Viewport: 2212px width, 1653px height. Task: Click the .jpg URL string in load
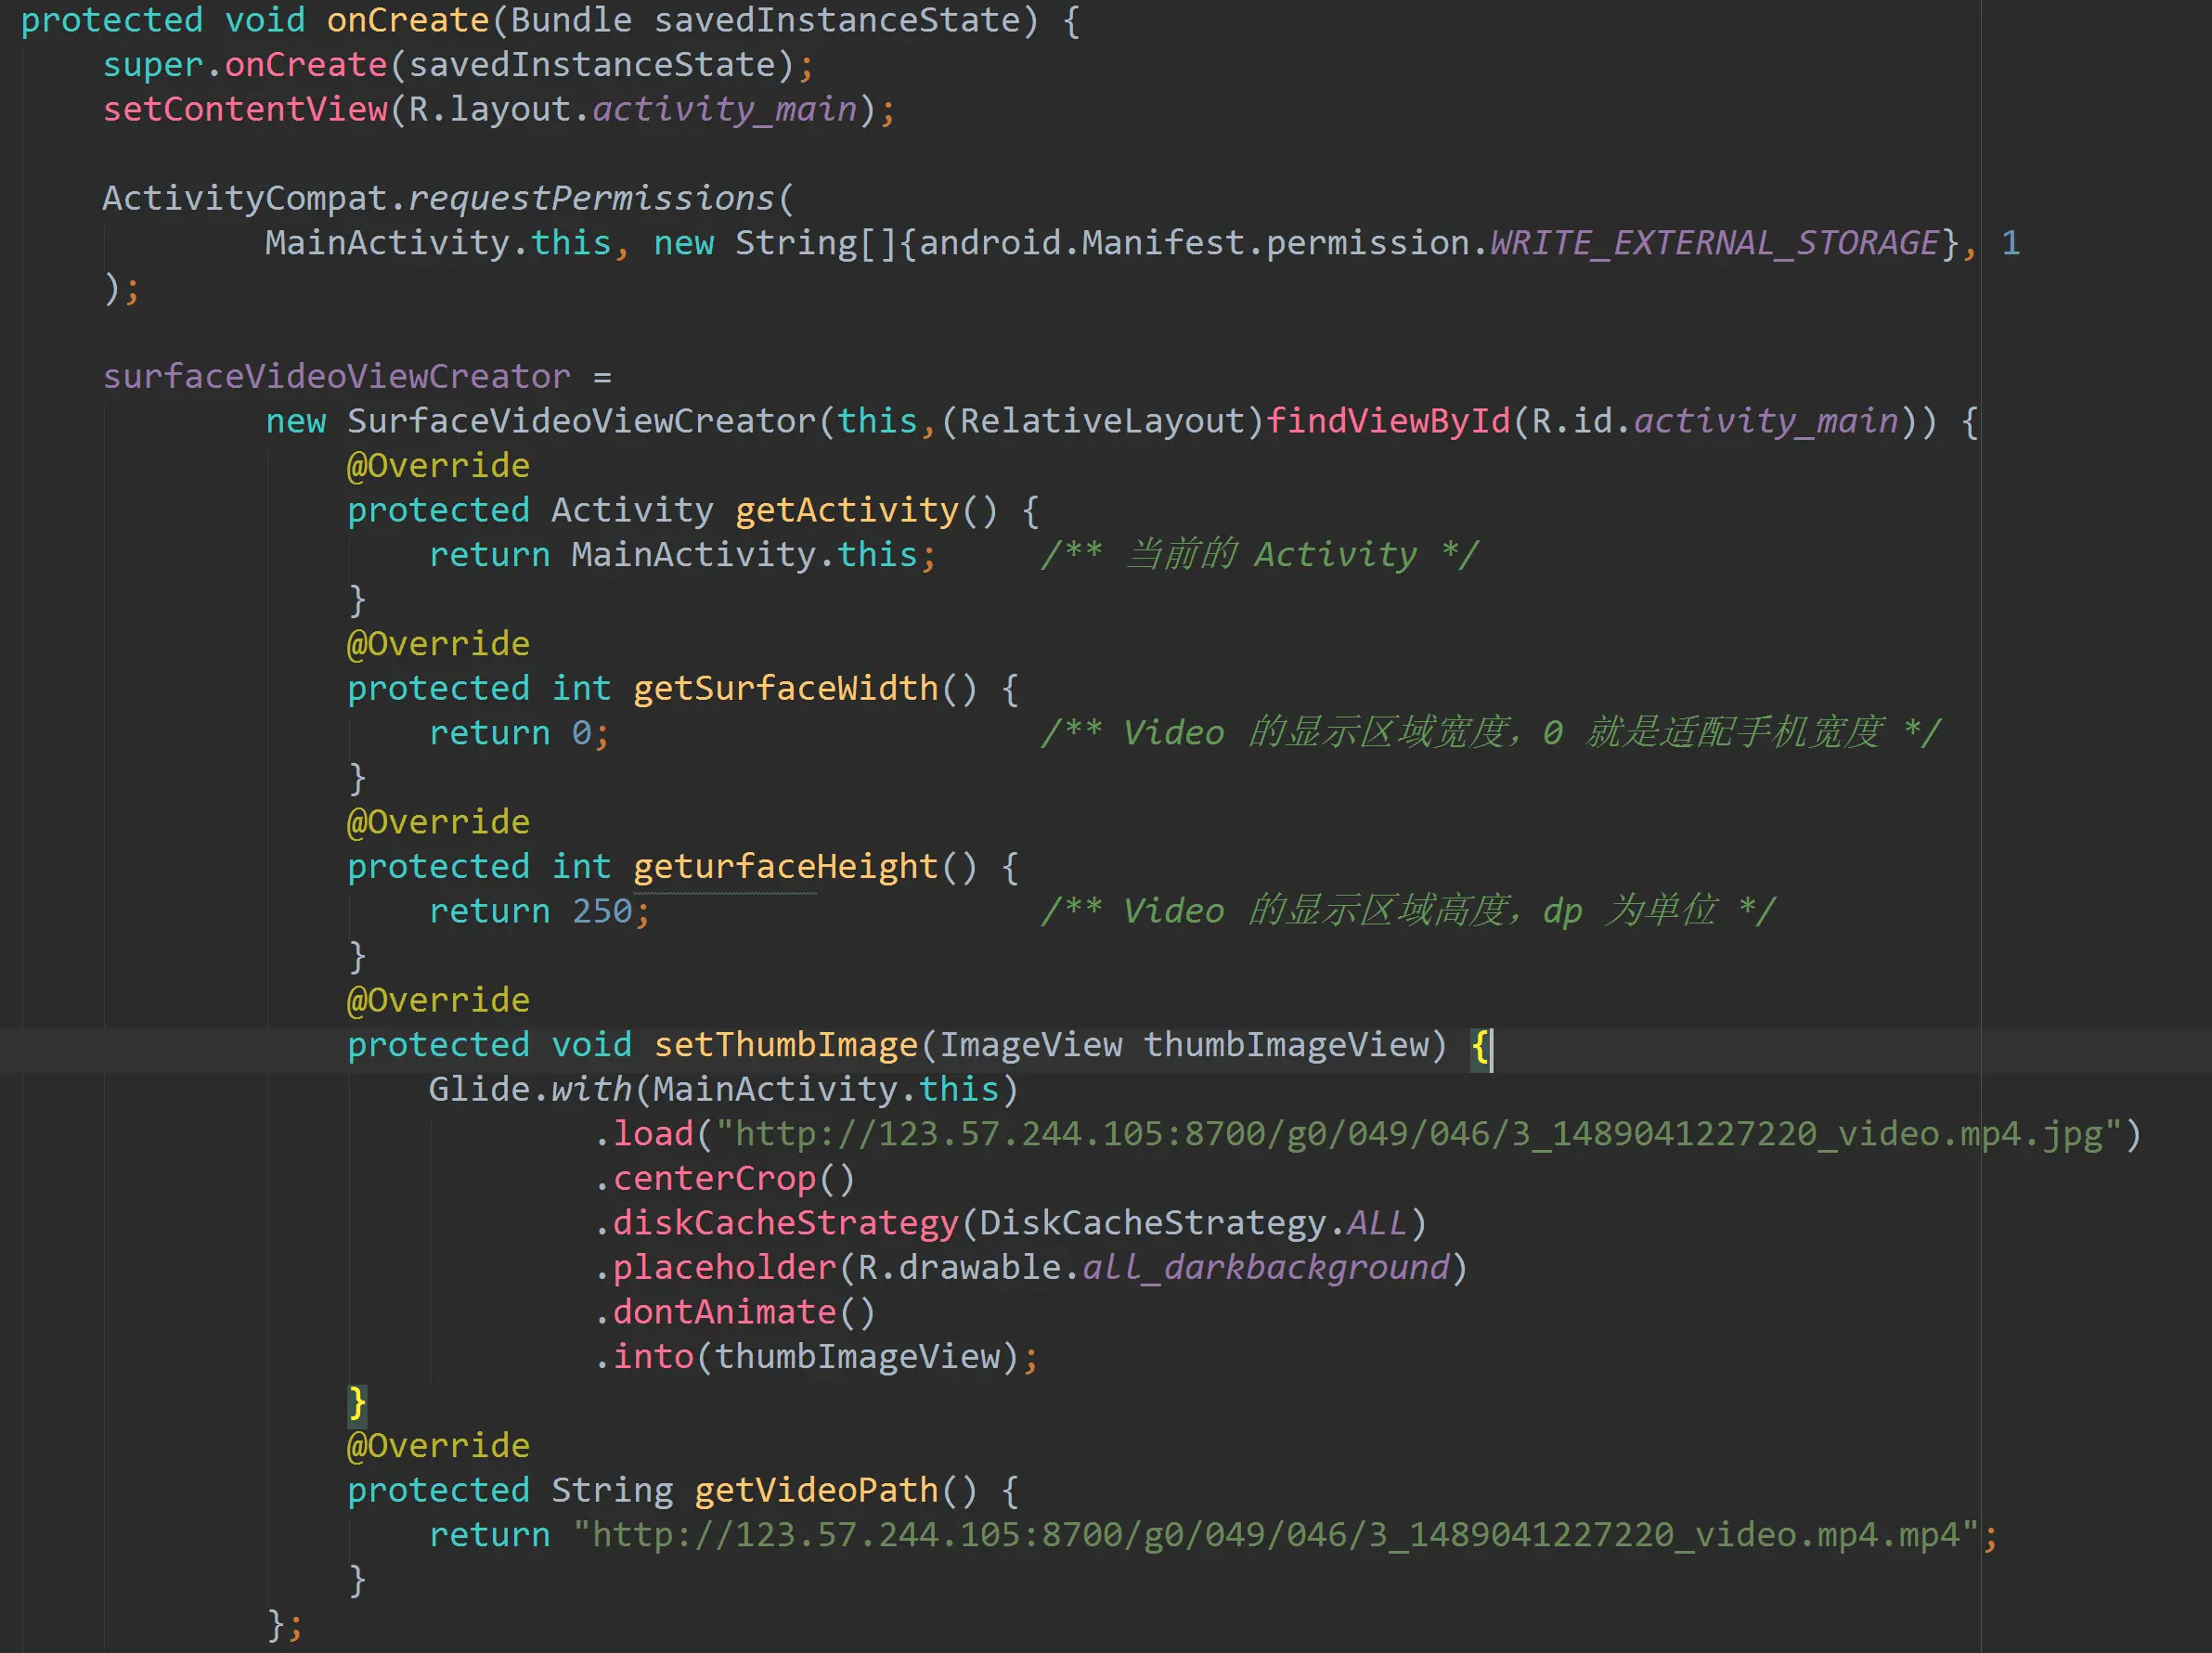point(1418,1134)
